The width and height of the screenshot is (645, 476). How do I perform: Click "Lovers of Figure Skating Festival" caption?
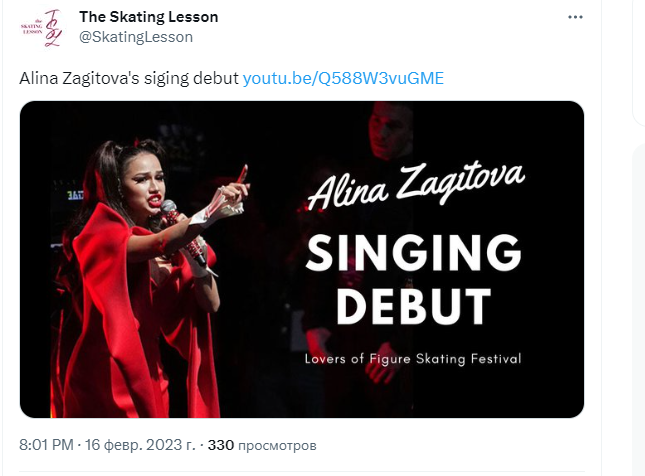[414, 357]
